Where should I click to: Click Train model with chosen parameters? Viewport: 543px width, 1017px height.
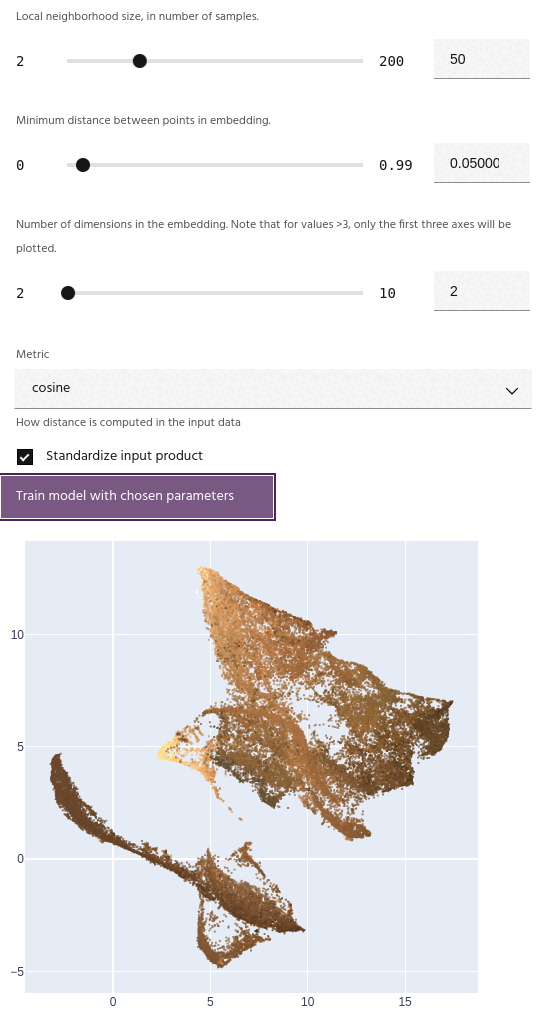tap(138, 496)
